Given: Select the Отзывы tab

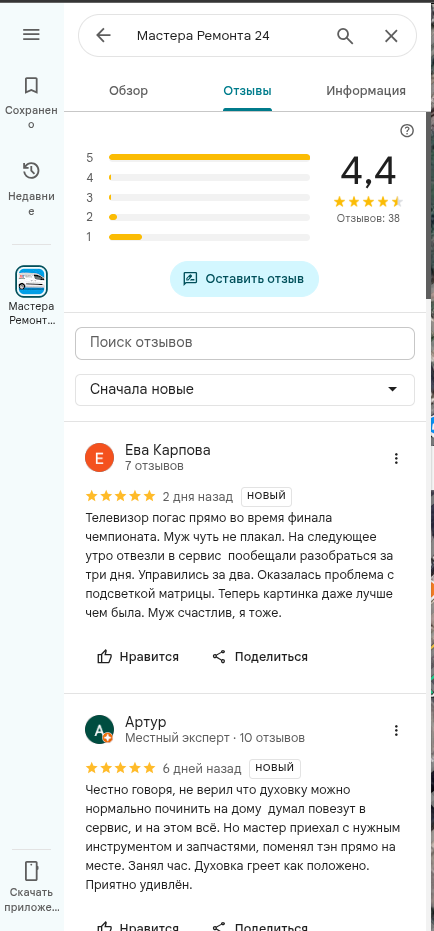Looking at the screenshot, I should [247, 91].
